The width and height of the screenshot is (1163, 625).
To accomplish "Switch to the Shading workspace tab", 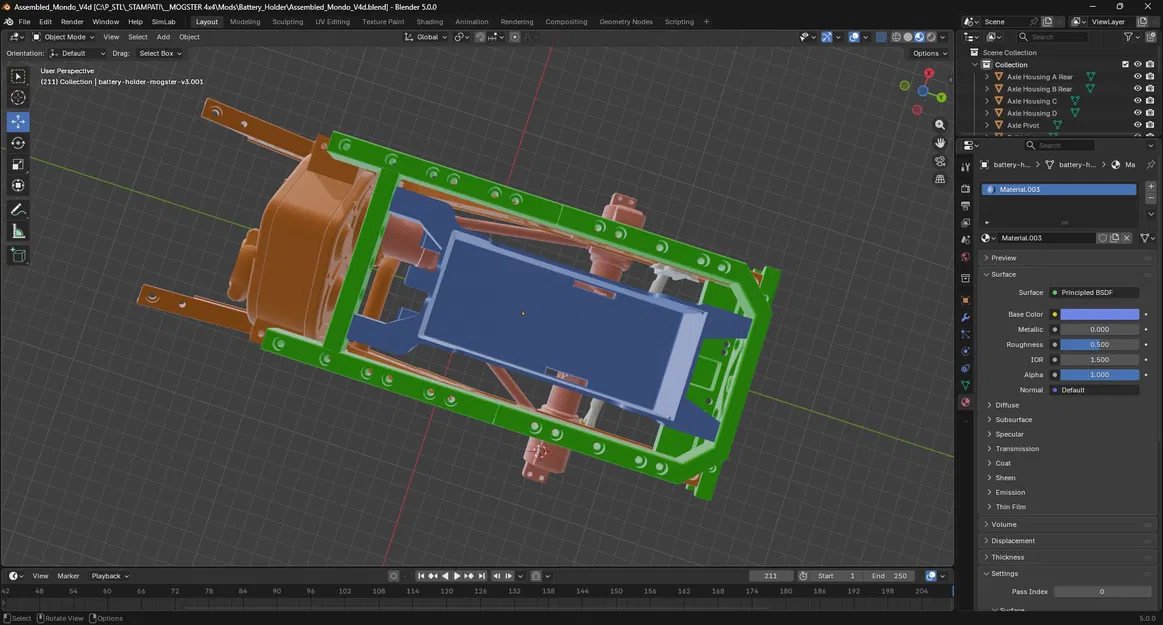I will point(431,21).
